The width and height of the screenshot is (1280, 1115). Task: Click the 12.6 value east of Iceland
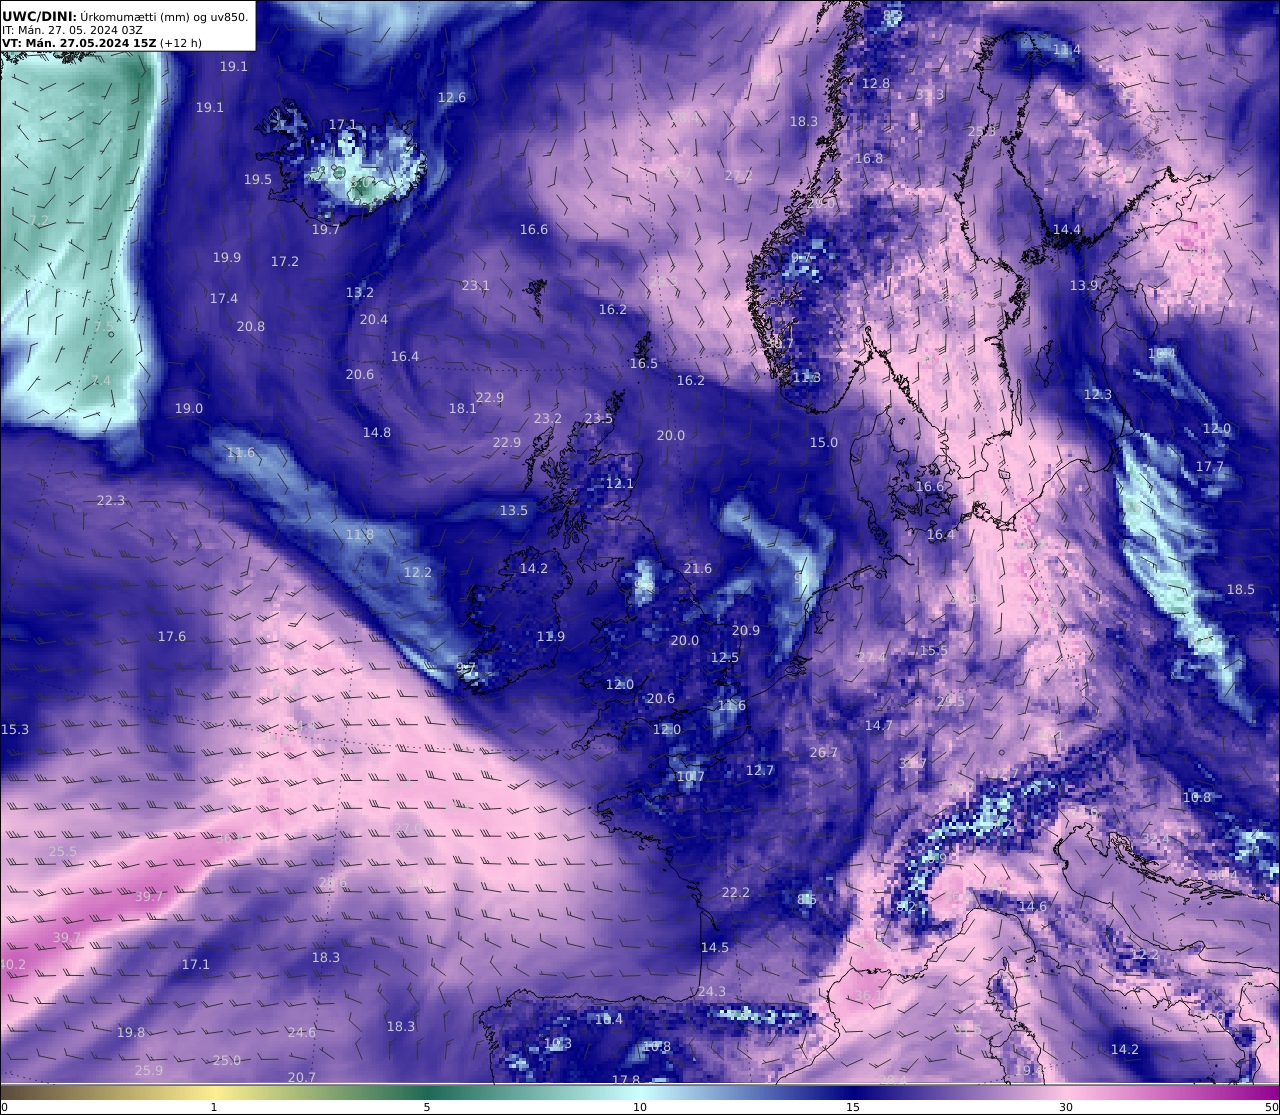(x=452, y=97)
